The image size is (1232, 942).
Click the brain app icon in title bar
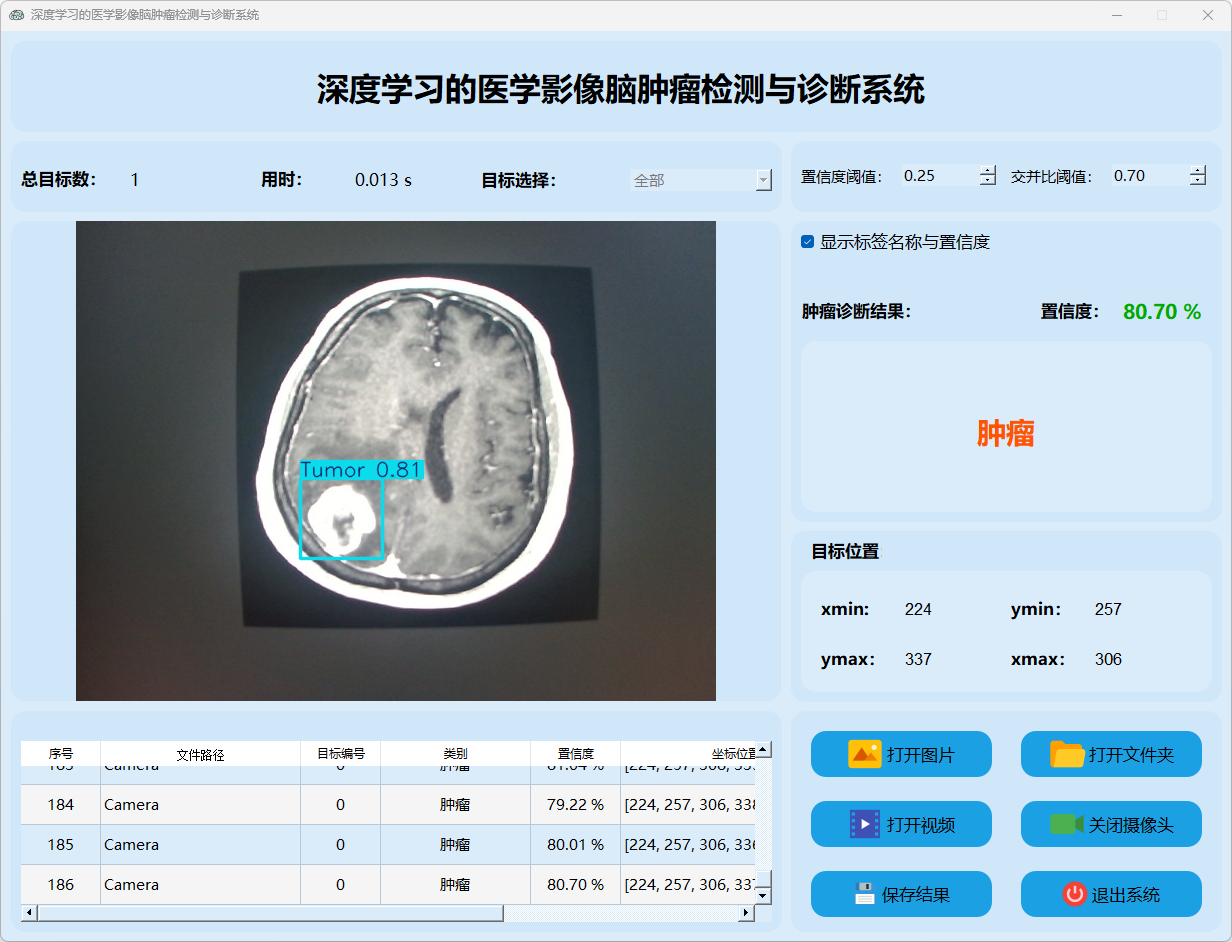(x=16, y=15)
